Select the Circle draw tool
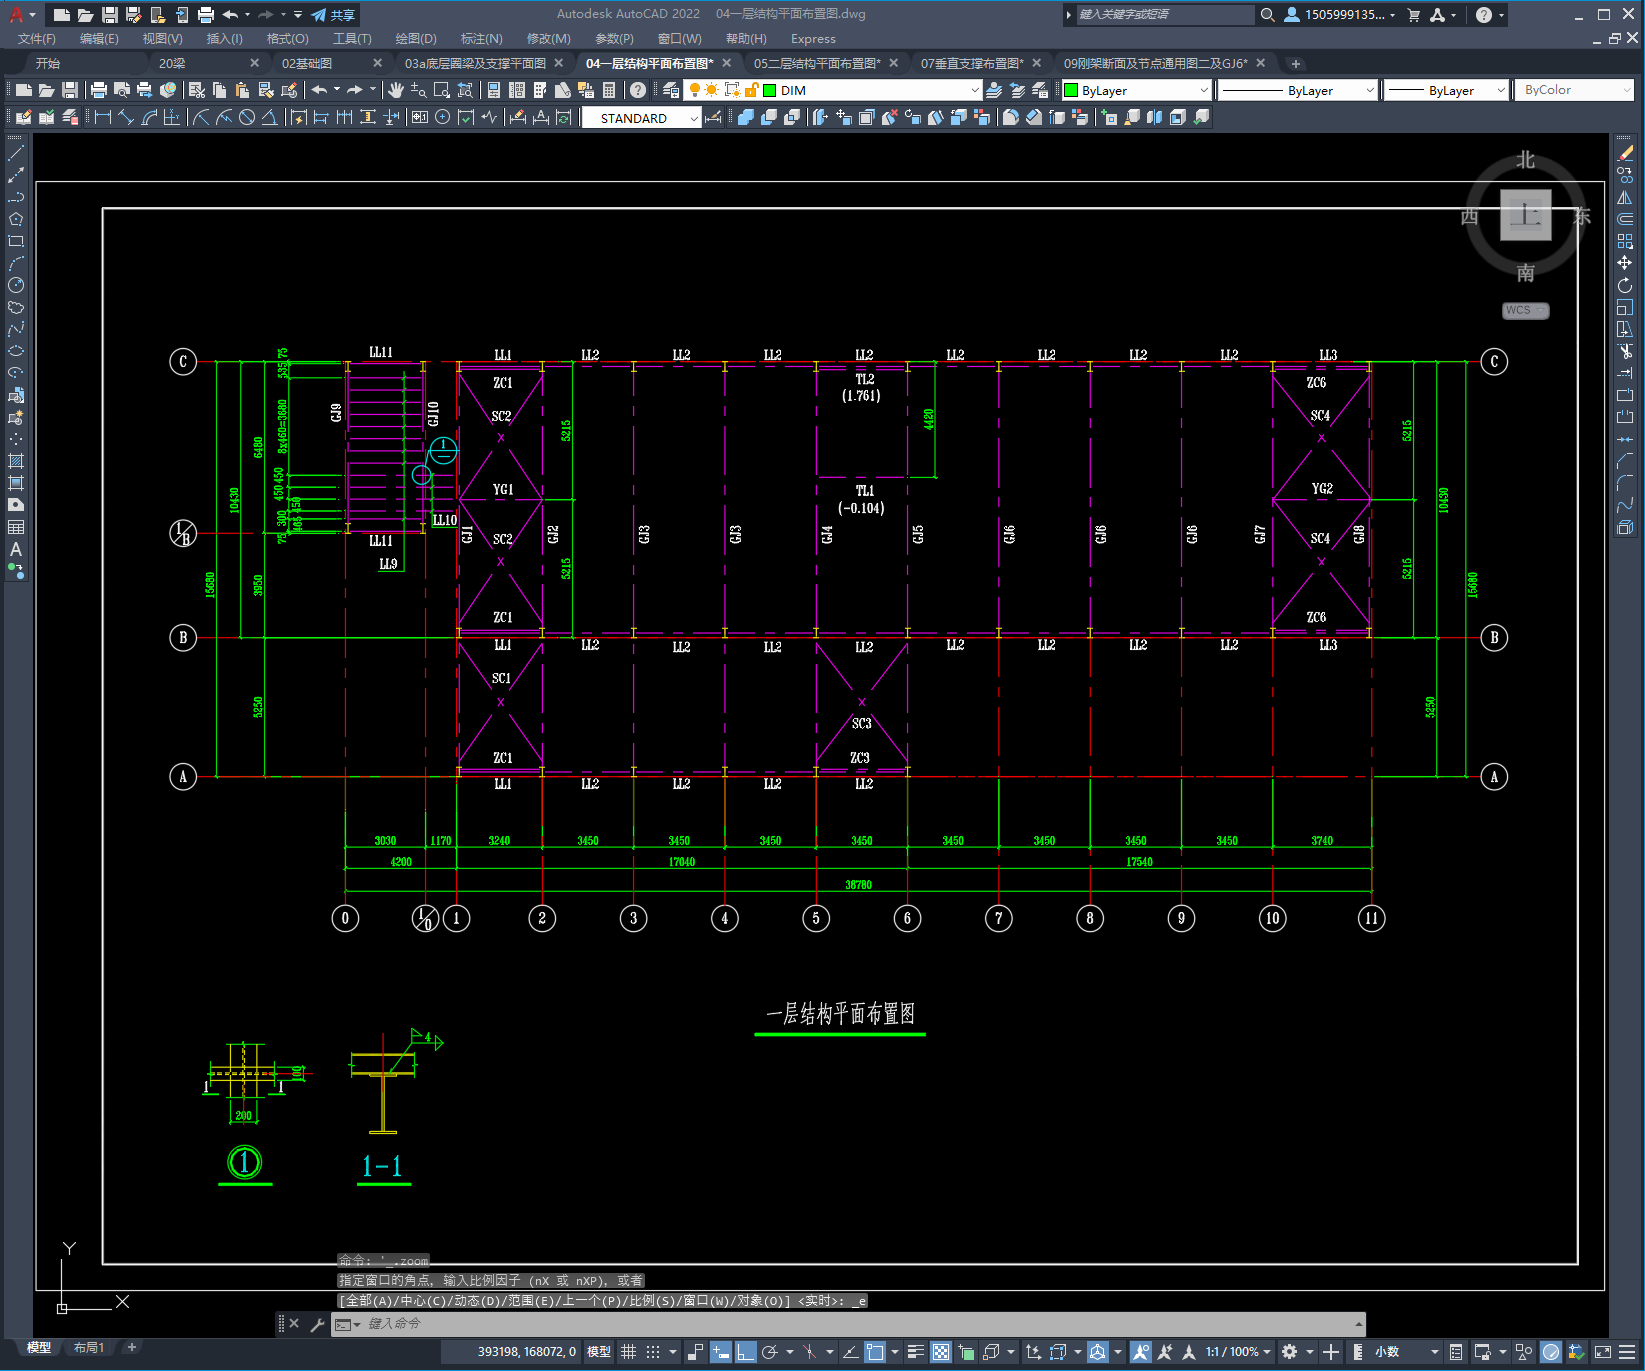The height and width of the screenshot is (1371, 1645). (16, 285)
